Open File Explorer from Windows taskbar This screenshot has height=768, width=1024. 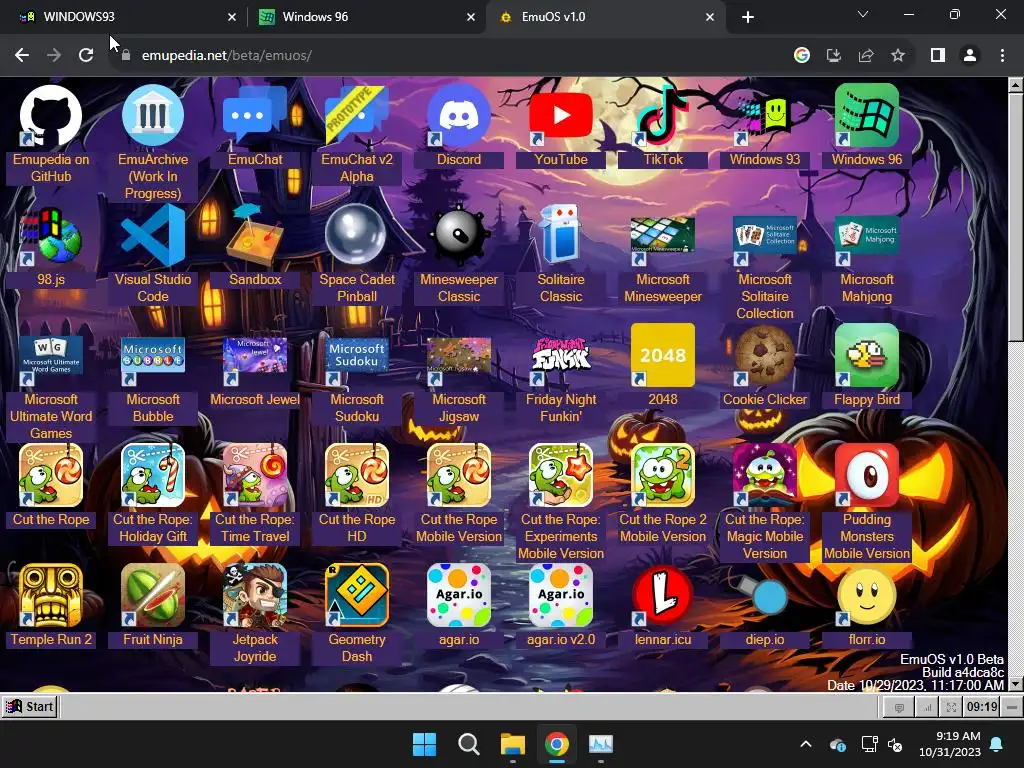click(513, 744)
